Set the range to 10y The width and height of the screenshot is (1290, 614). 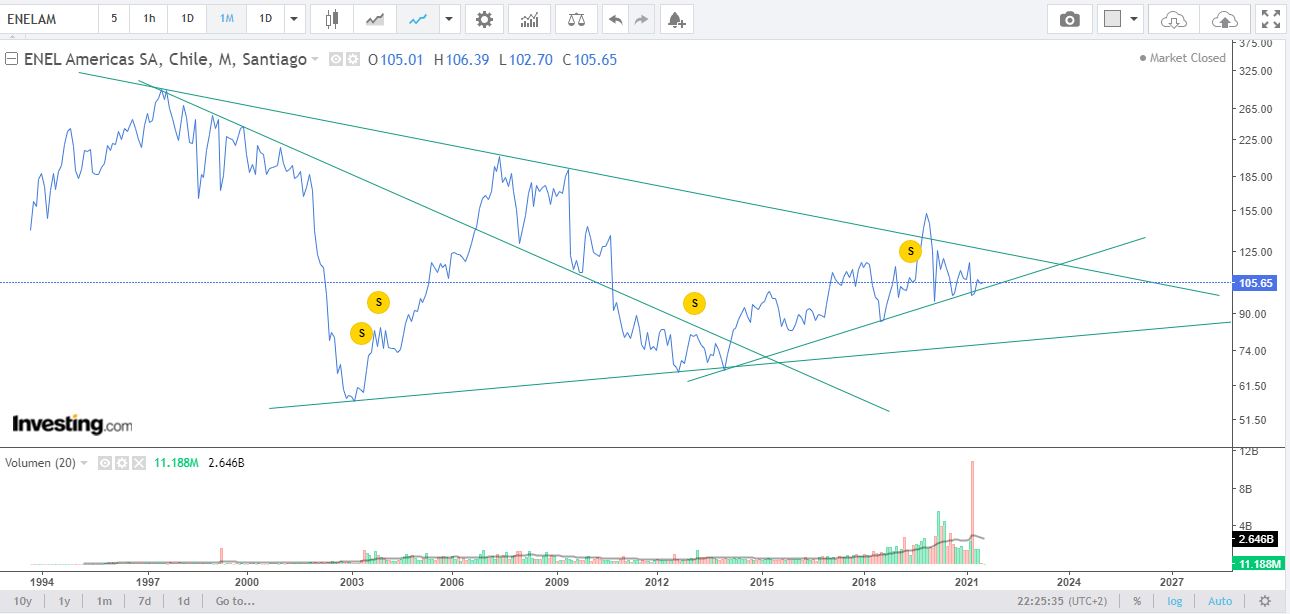click(22, 601)
